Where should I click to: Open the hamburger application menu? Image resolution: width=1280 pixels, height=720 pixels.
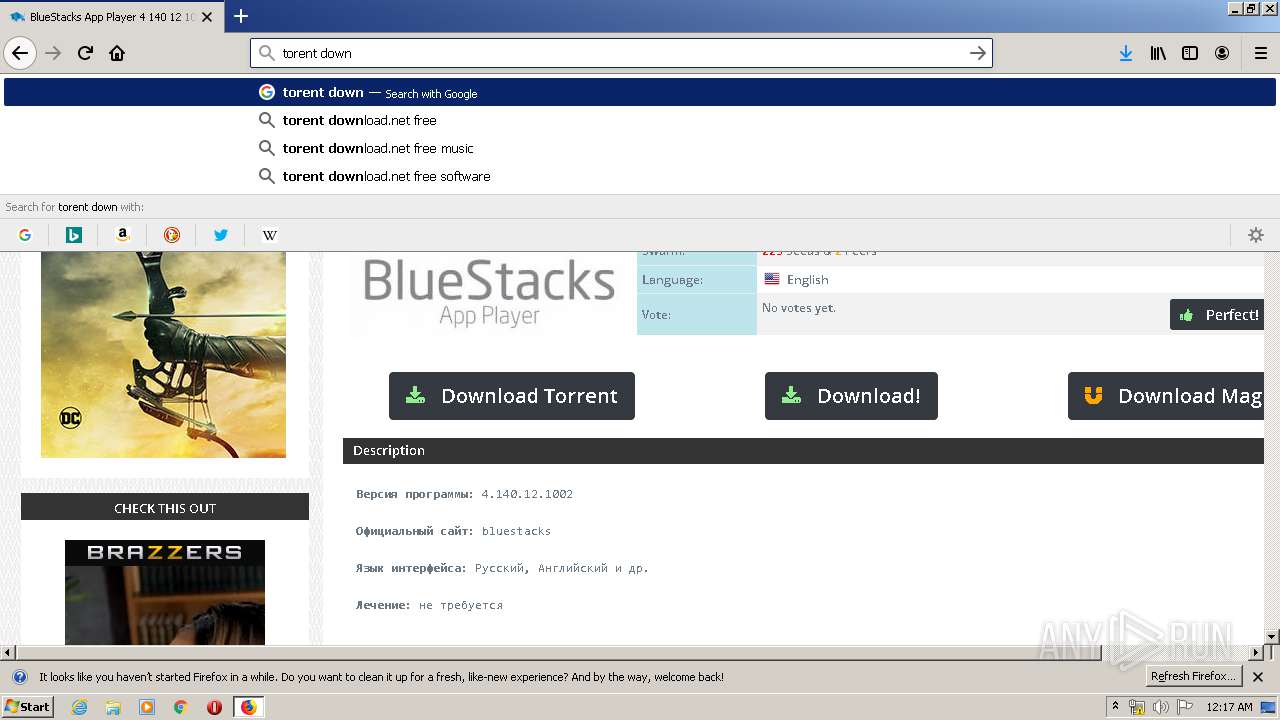tap(1261, 53)
